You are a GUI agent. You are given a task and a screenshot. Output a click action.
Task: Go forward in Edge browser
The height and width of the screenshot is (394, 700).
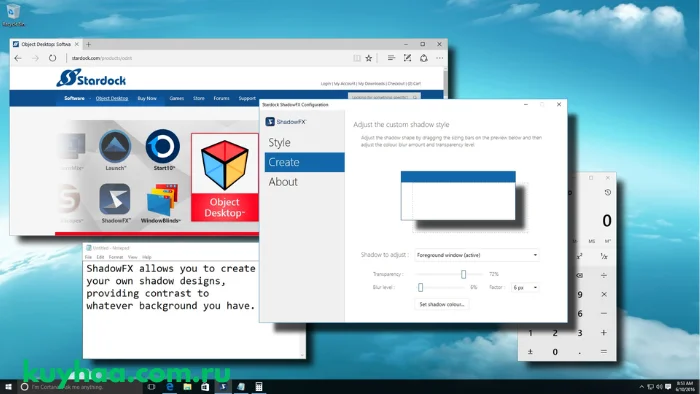point(35,58)
